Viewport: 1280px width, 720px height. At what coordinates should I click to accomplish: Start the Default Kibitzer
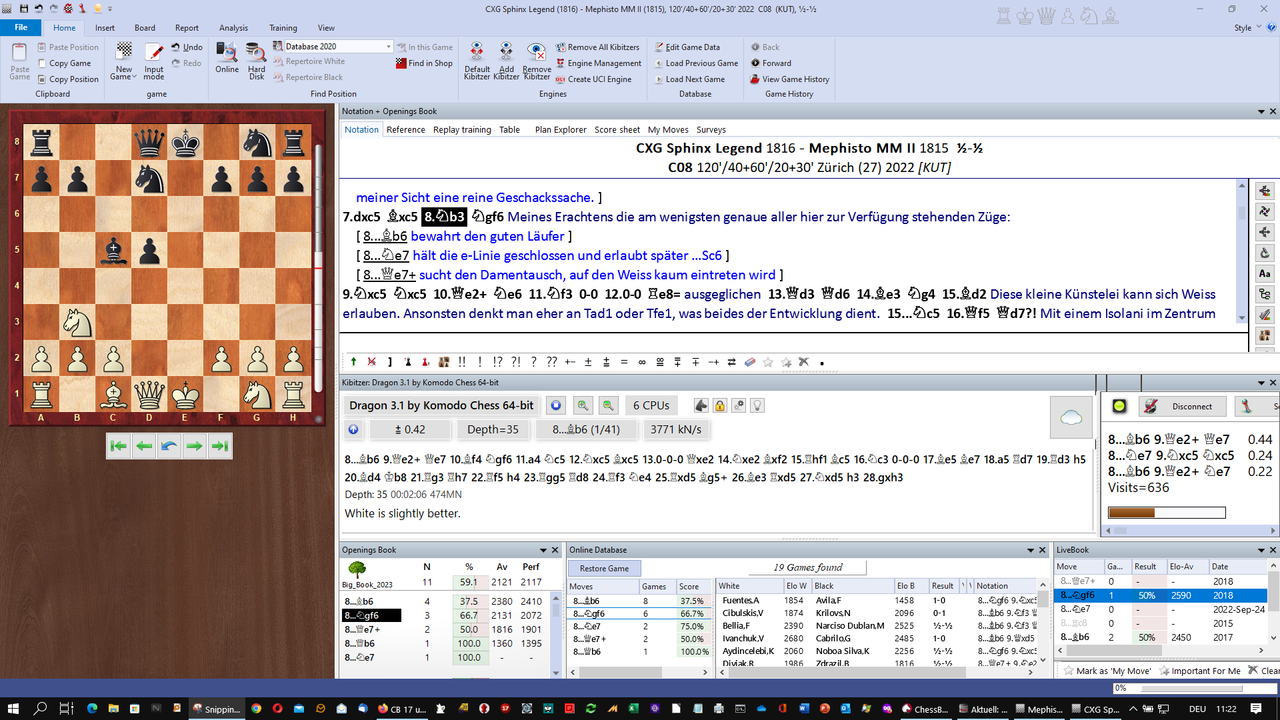click(x=477, y=61)
